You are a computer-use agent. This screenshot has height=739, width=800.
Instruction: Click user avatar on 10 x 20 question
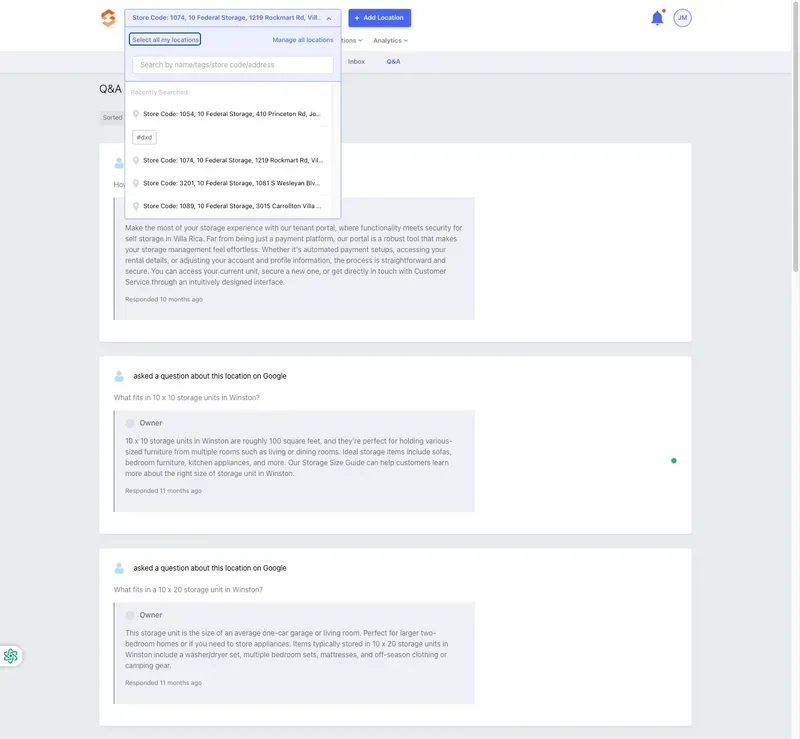click(x=119, y=568)
